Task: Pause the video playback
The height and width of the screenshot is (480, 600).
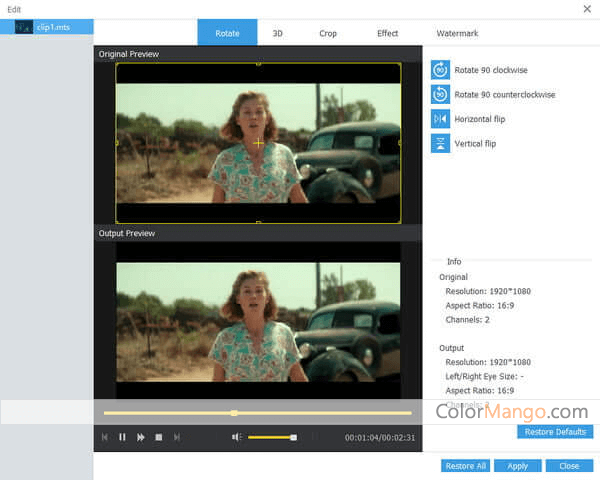Action: tap(123, 437)
